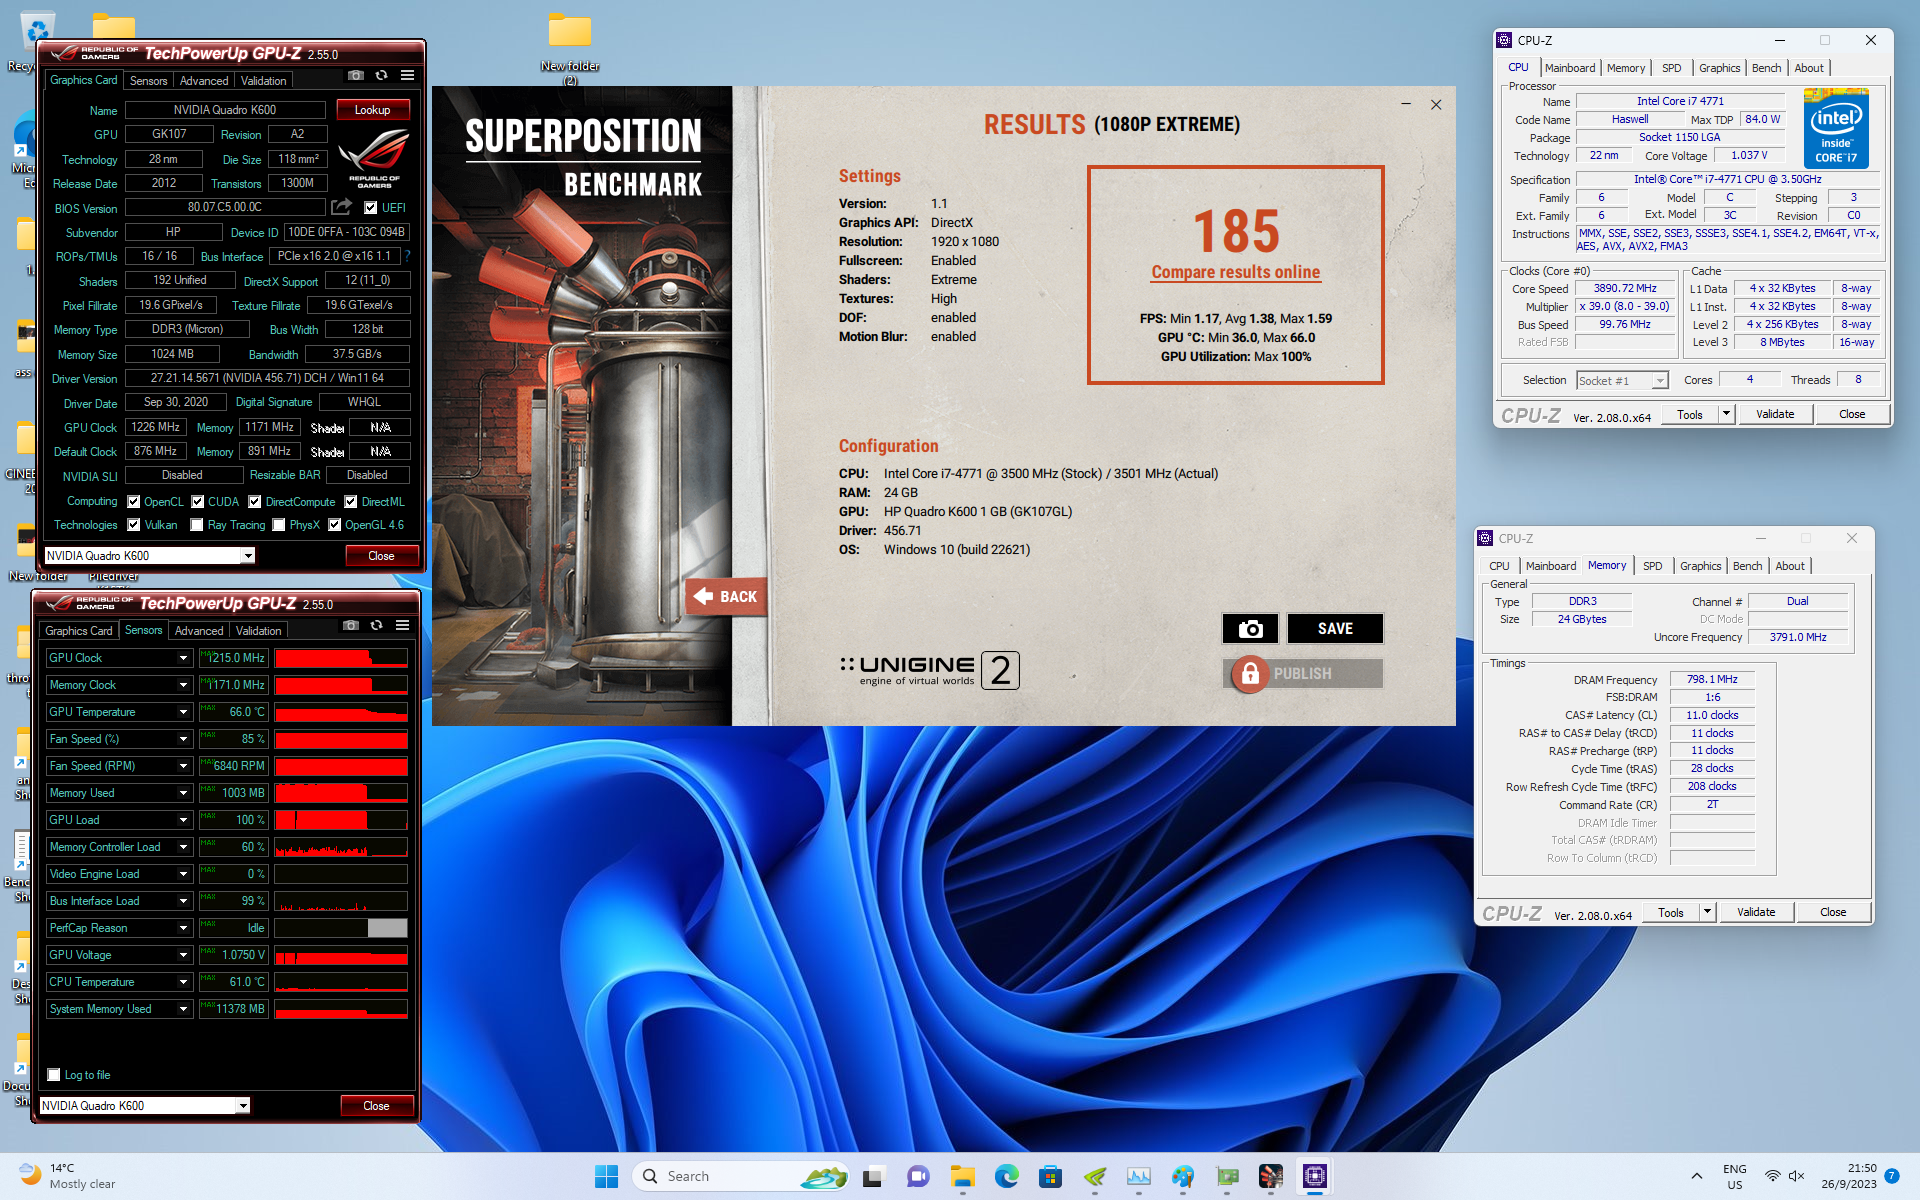This screenshot has width=1920, height=1200.
Task: Open the Tools dropdown arrow in lower CPU-Z
Action: [1707, 912]
